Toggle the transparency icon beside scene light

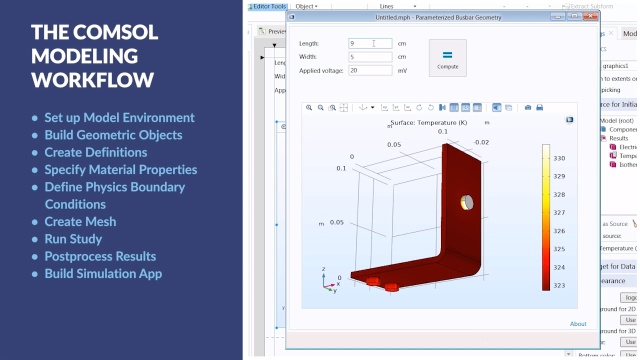(509, 108)
